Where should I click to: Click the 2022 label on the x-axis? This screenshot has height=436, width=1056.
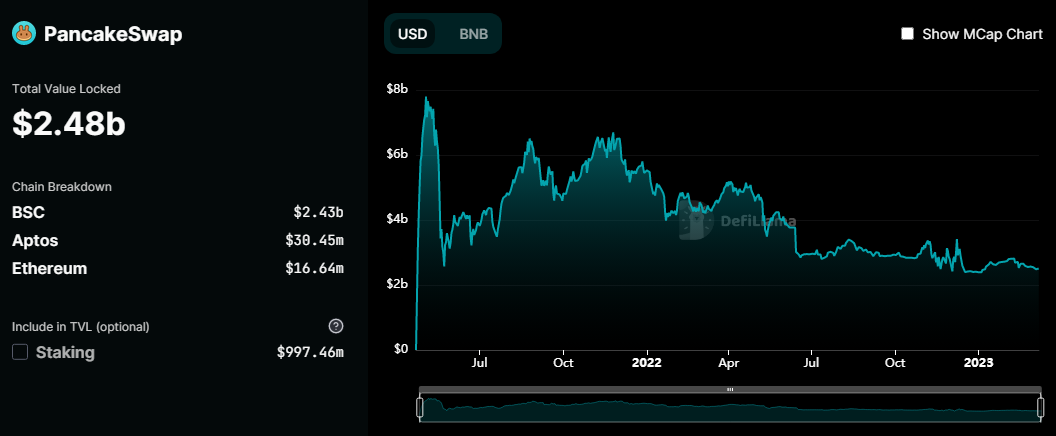[x=647, y=362]
